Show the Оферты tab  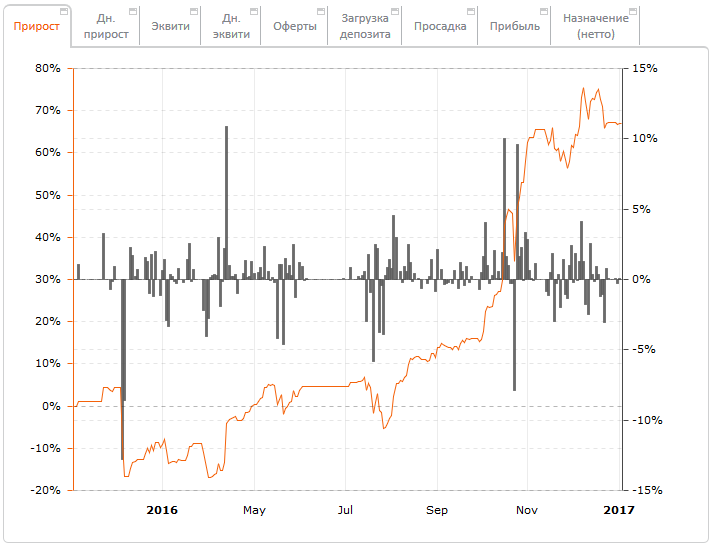[294, 27]
